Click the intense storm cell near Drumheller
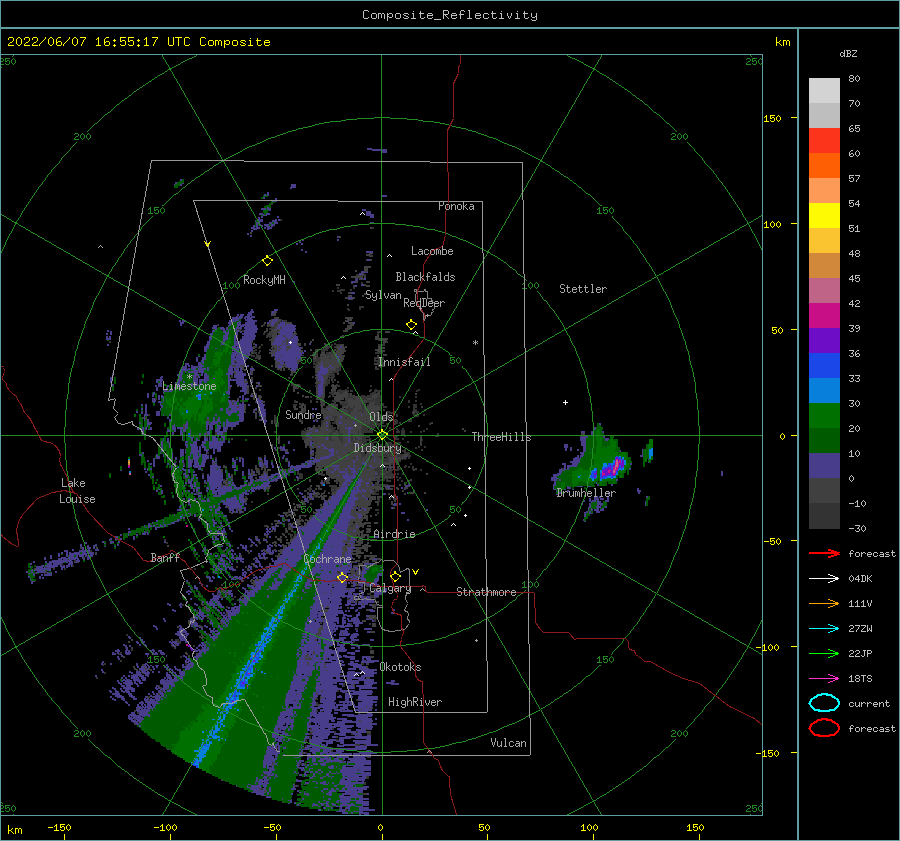The image size is (900, 841). [x=612, y=467]
